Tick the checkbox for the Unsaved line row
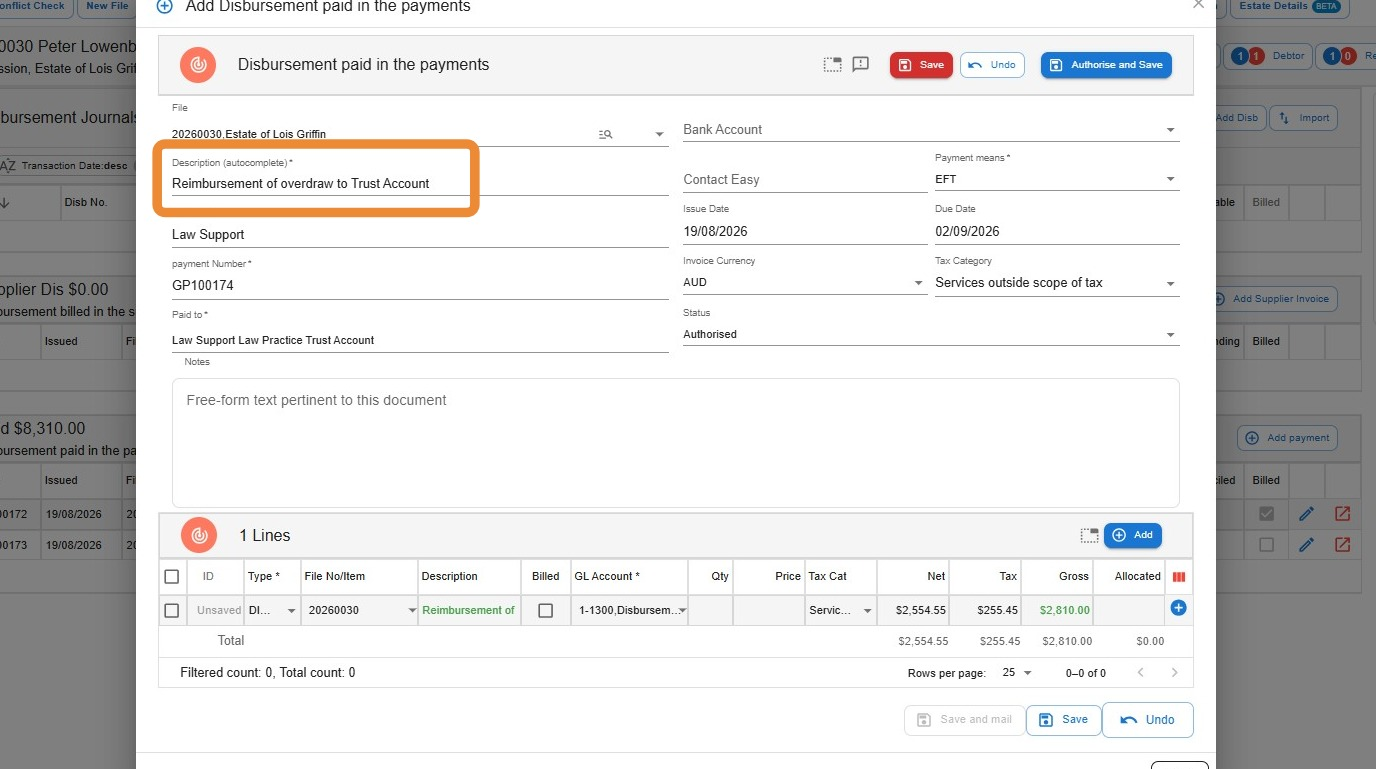Viewport: 1376px width, 769px height. coord(171,610)
